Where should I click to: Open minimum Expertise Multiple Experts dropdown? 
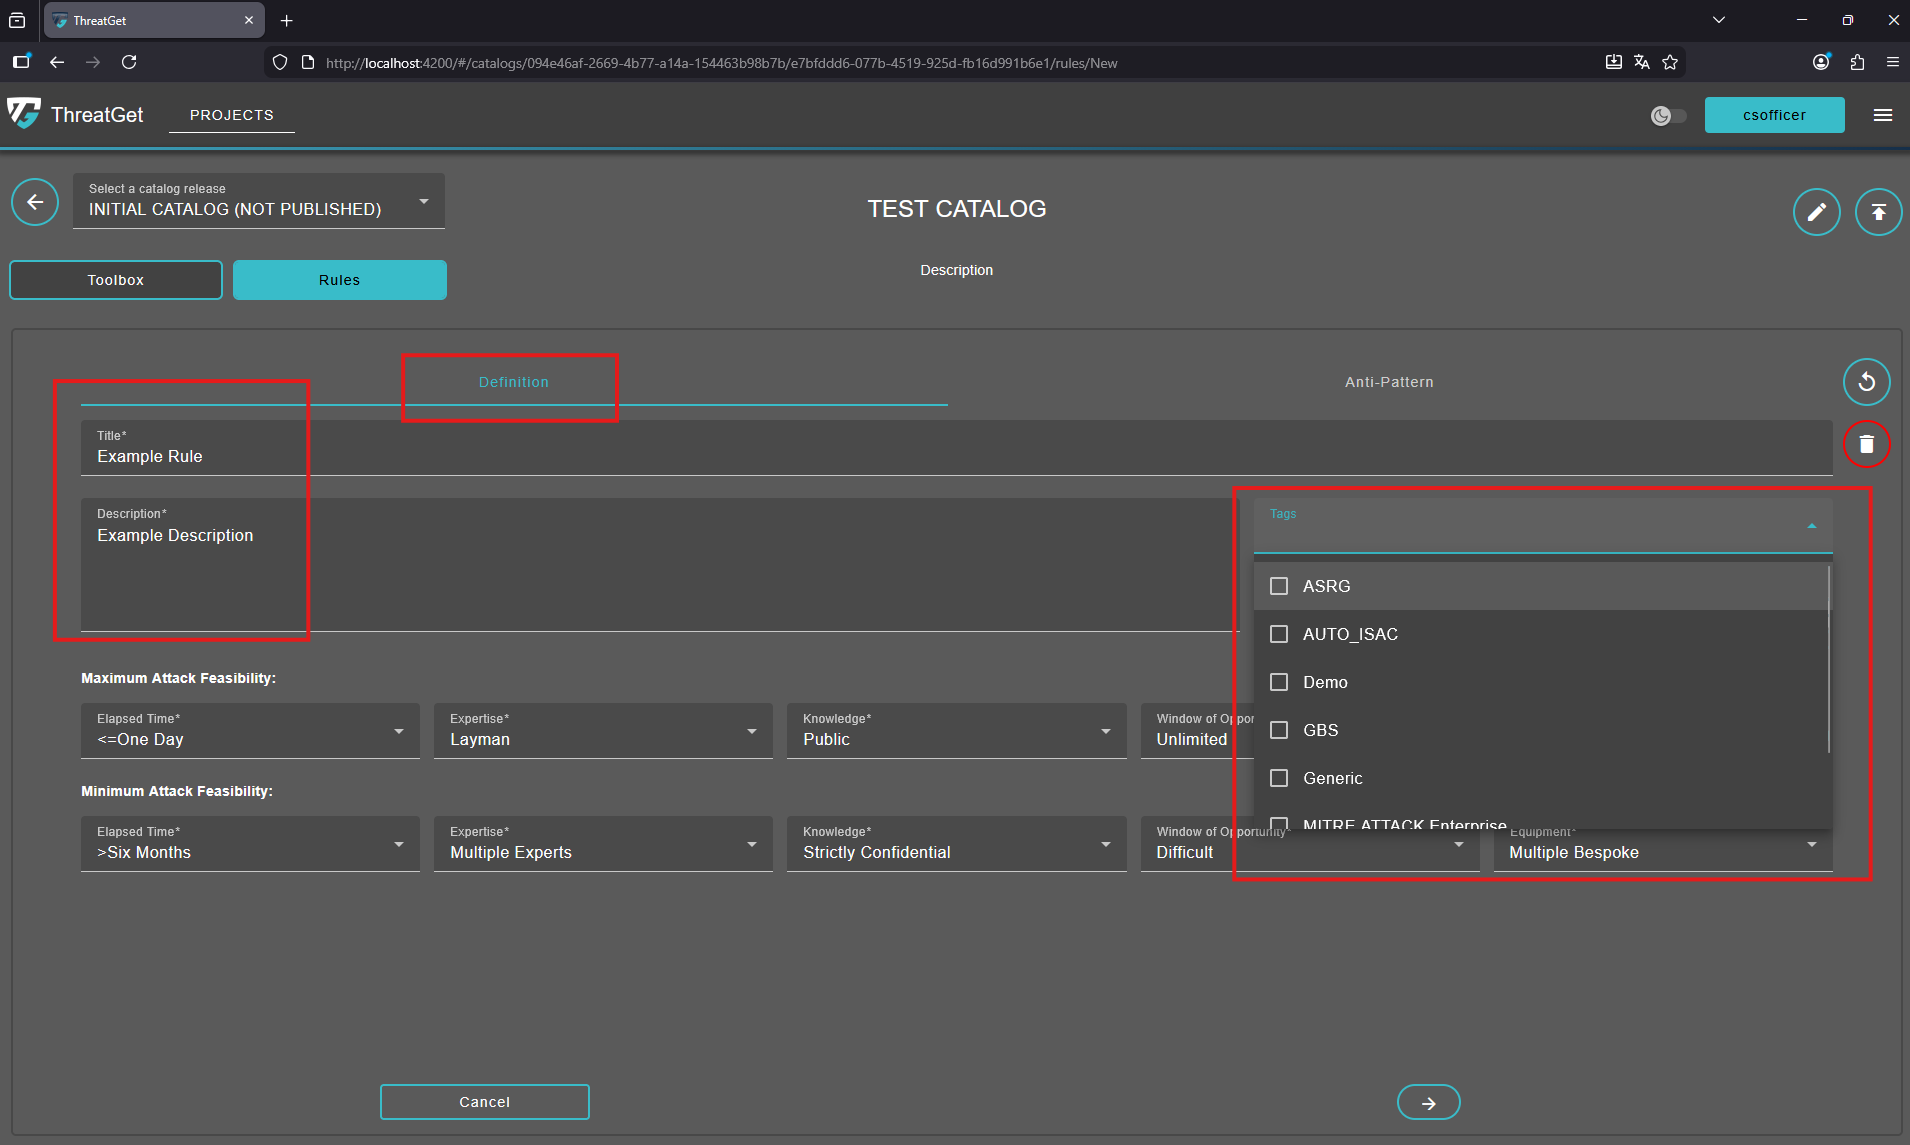click(x=603, y=844)
